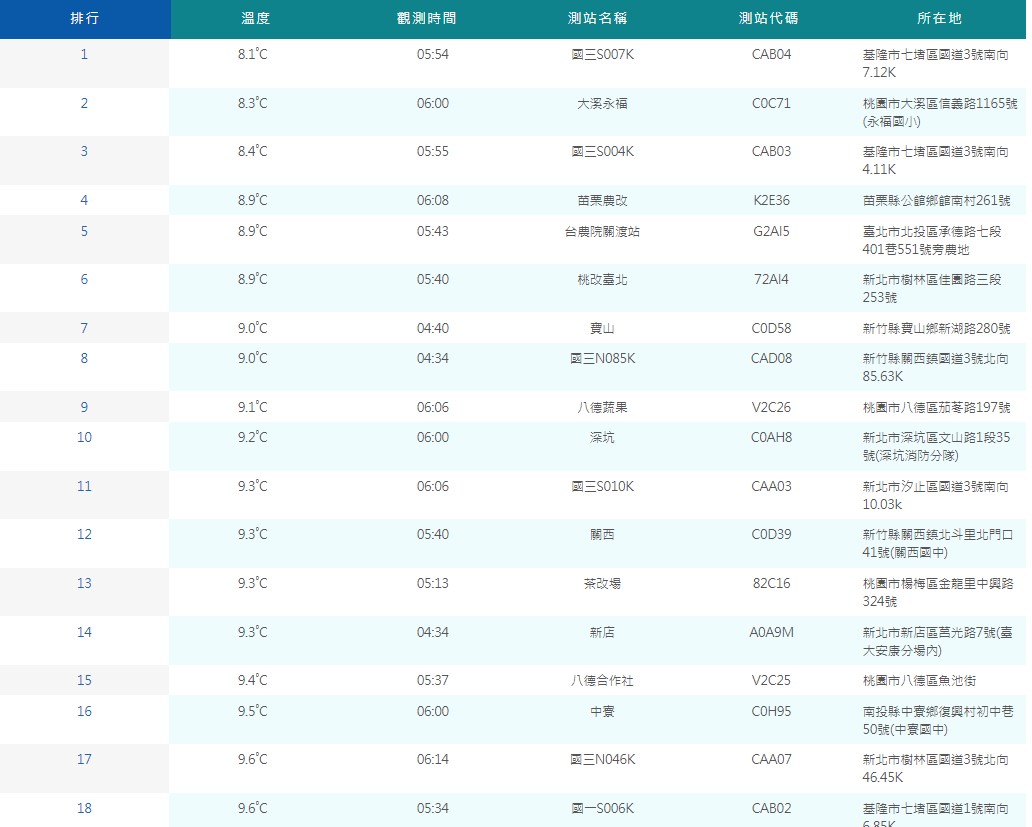Click station name 大溪永福
Image resolution: width=1032 pixels, height=827 pixels.
point(602,104)
